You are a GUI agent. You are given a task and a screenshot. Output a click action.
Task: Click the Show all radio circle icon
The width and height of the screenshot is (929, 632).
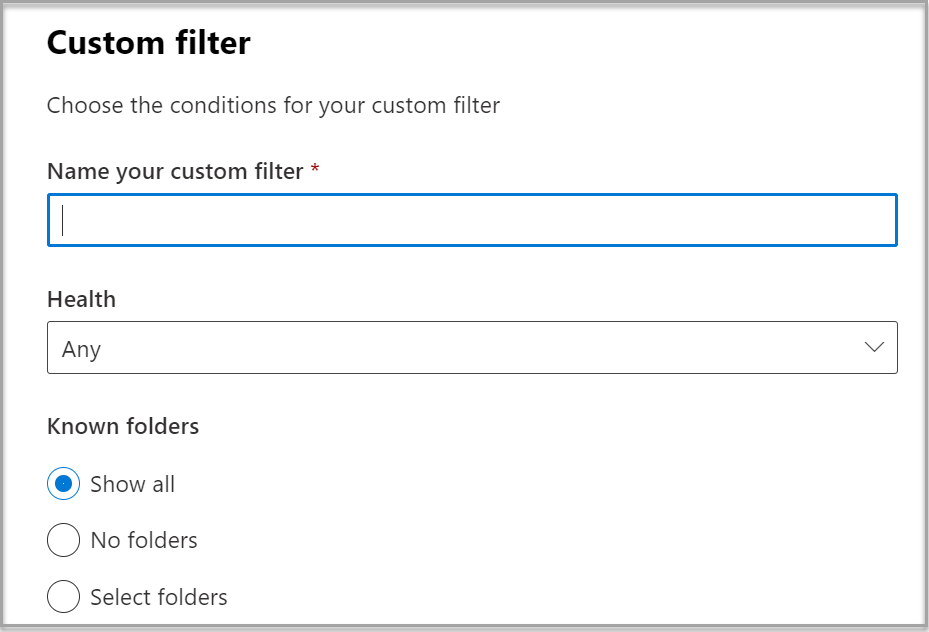63,483
